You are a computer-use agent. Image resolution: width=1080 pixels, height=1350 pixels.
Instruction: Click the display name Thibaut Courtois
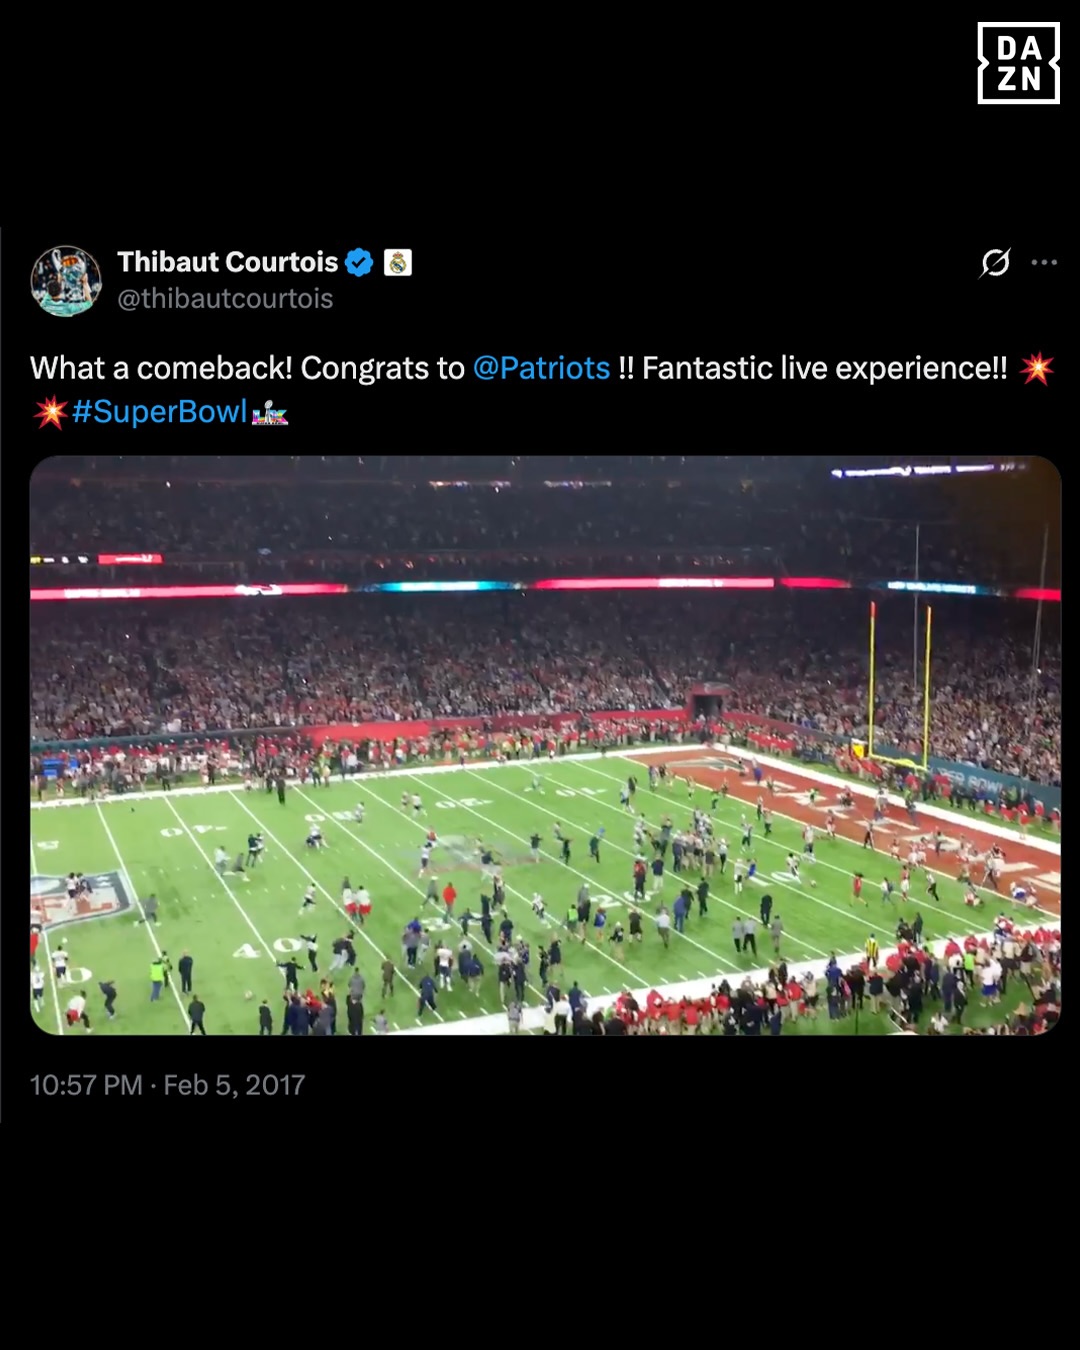click(228, 262)
